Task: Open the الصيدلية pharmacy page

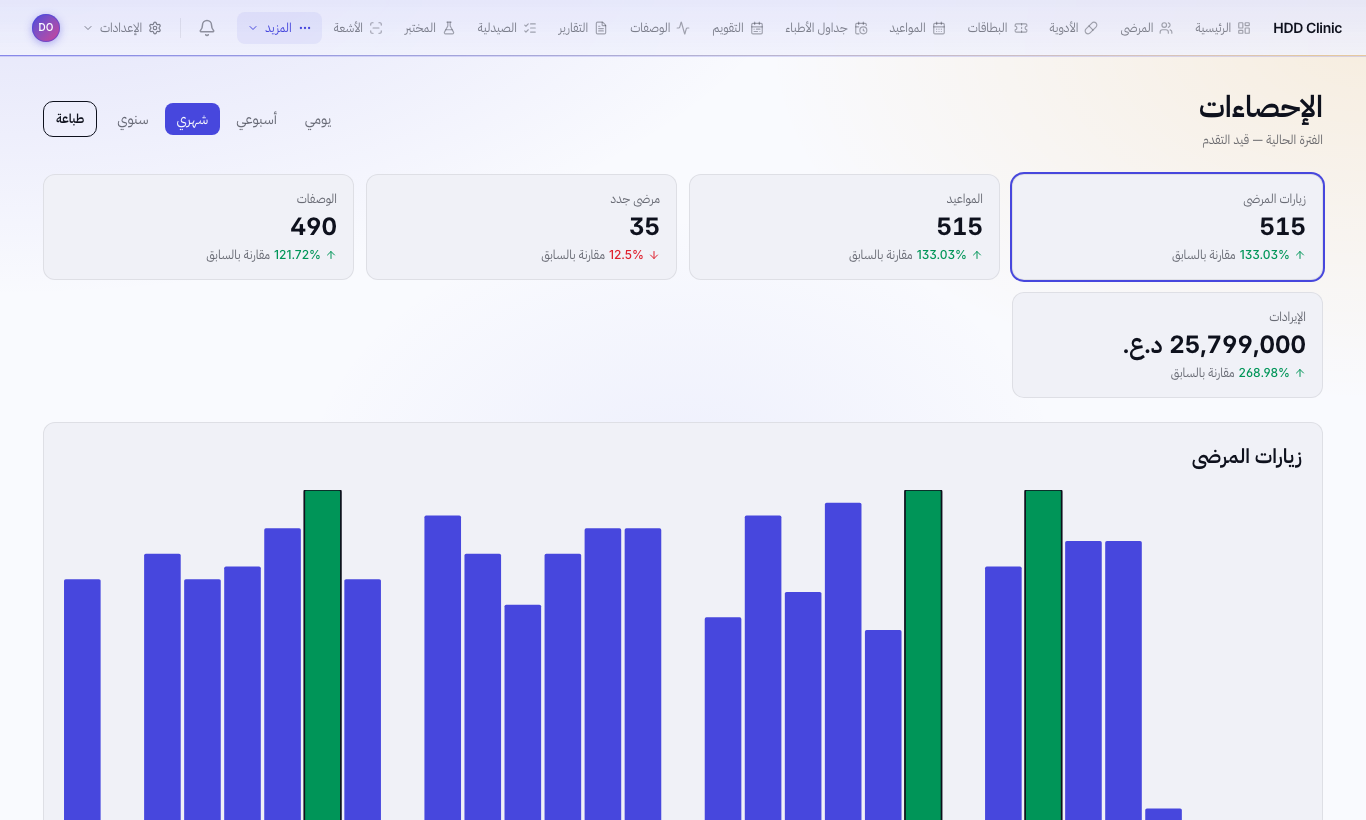Action: coord(507,28)
